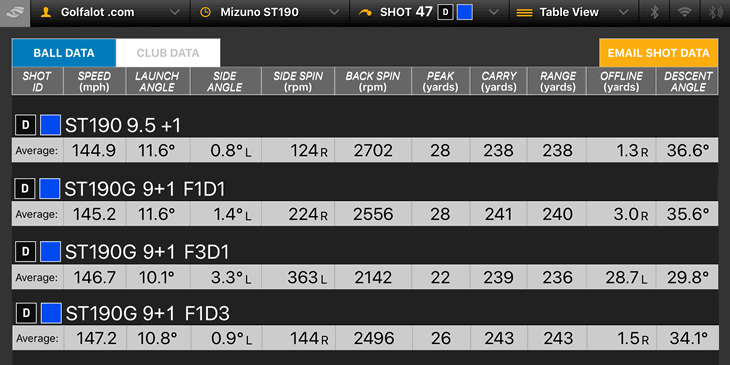
Task: Click the Bluetooth icon in the top bar
Action: (x=654, y=13)
